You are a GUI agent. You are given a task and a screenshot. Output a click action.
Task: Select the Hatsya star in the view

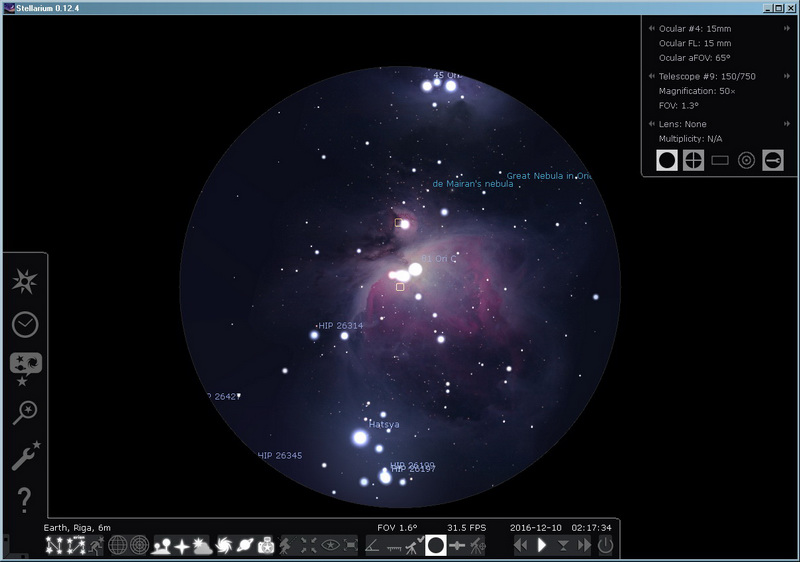(360, 438)
